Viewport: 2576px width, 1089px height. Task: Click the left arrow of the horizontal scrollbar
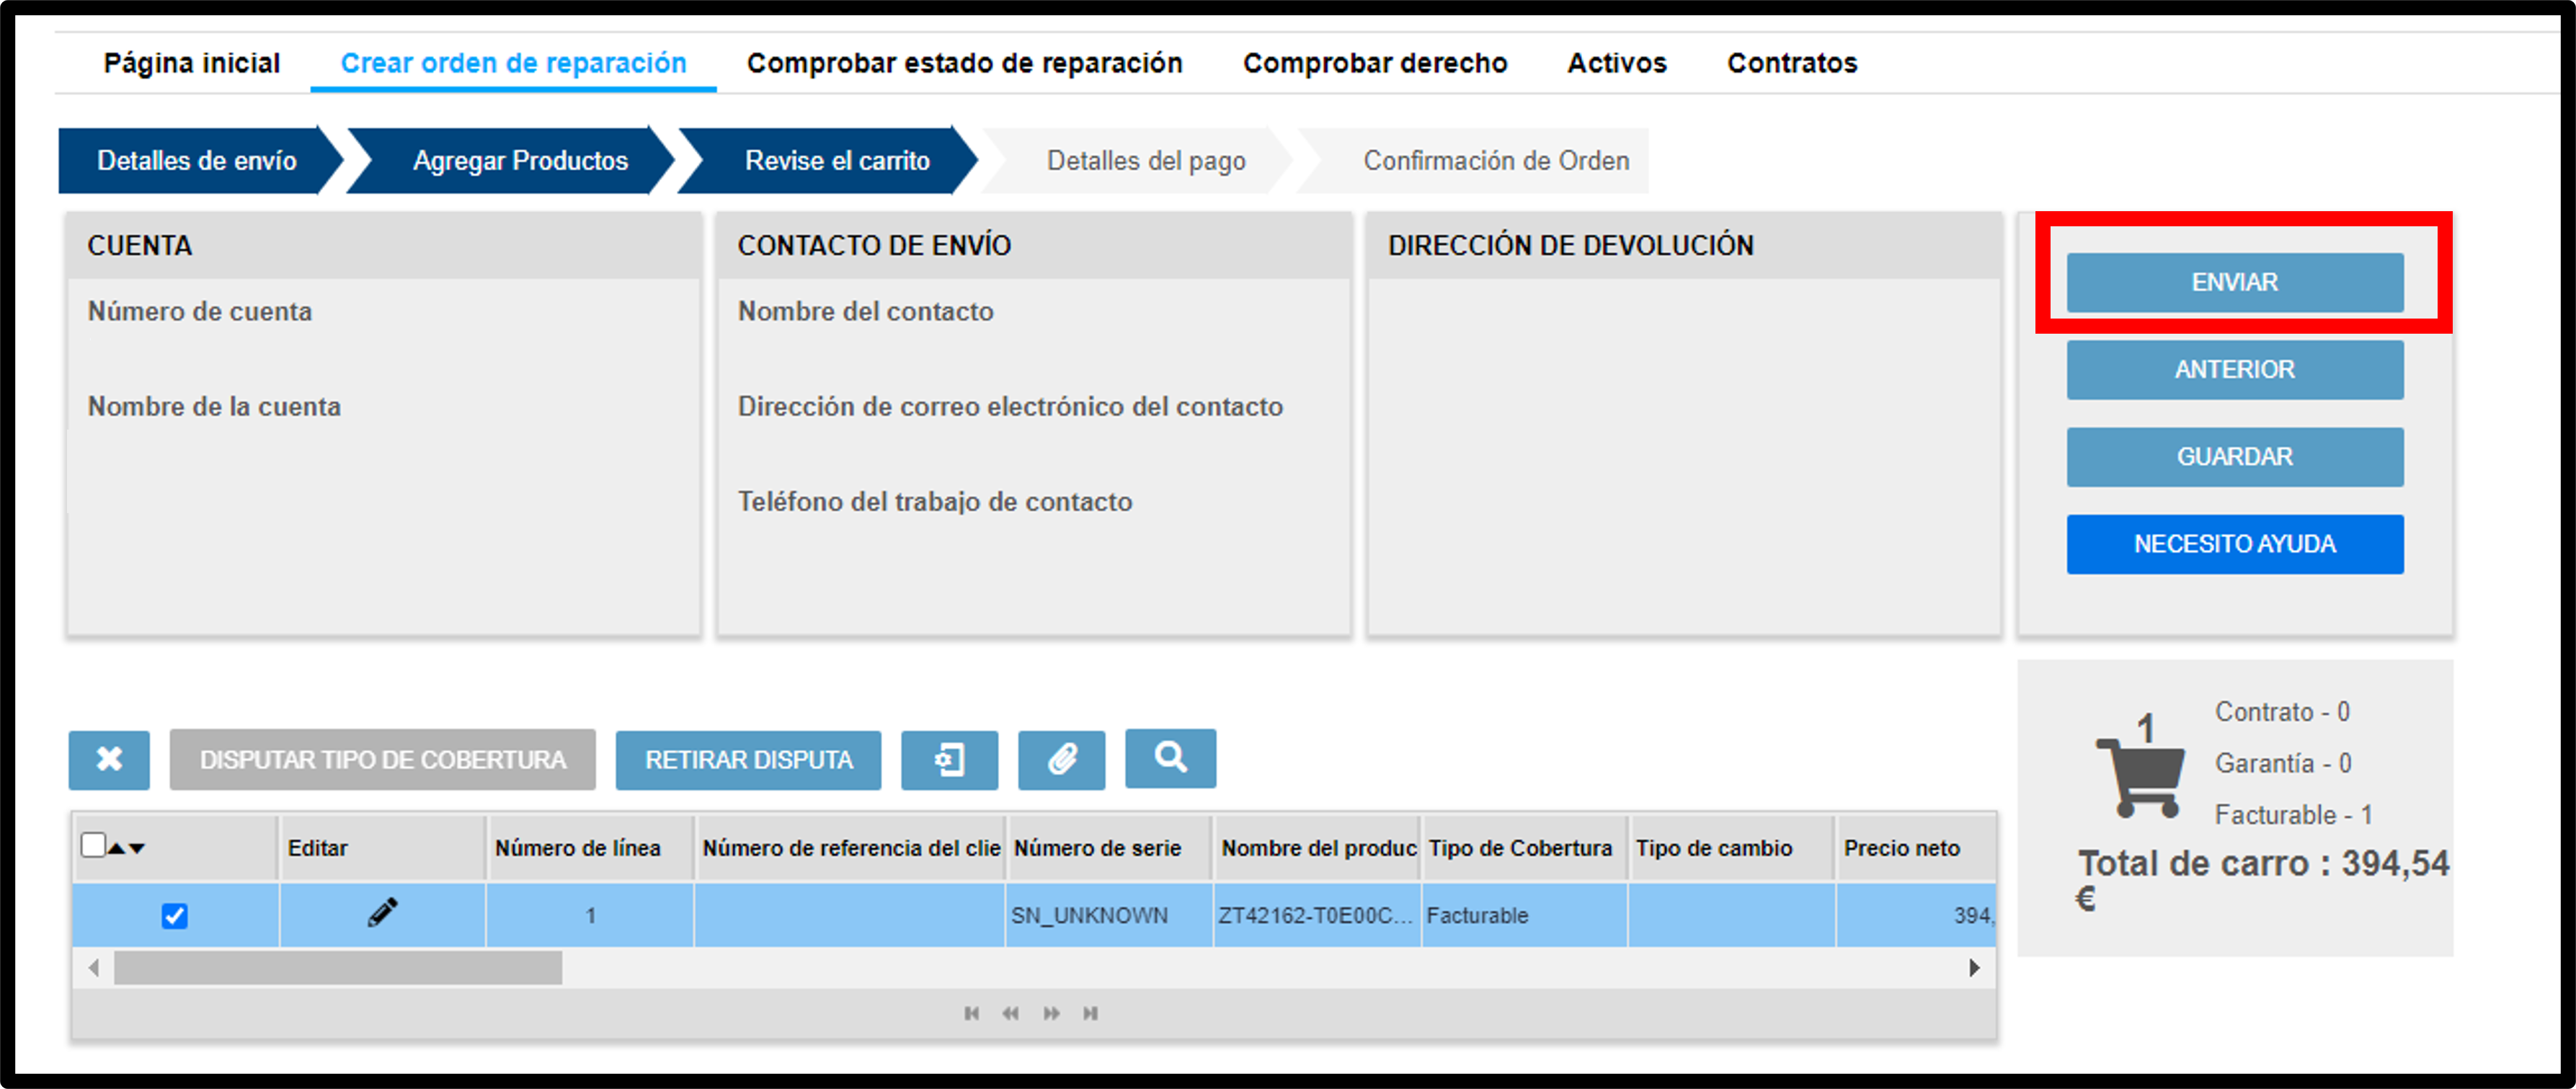click(x=94, y=967)
